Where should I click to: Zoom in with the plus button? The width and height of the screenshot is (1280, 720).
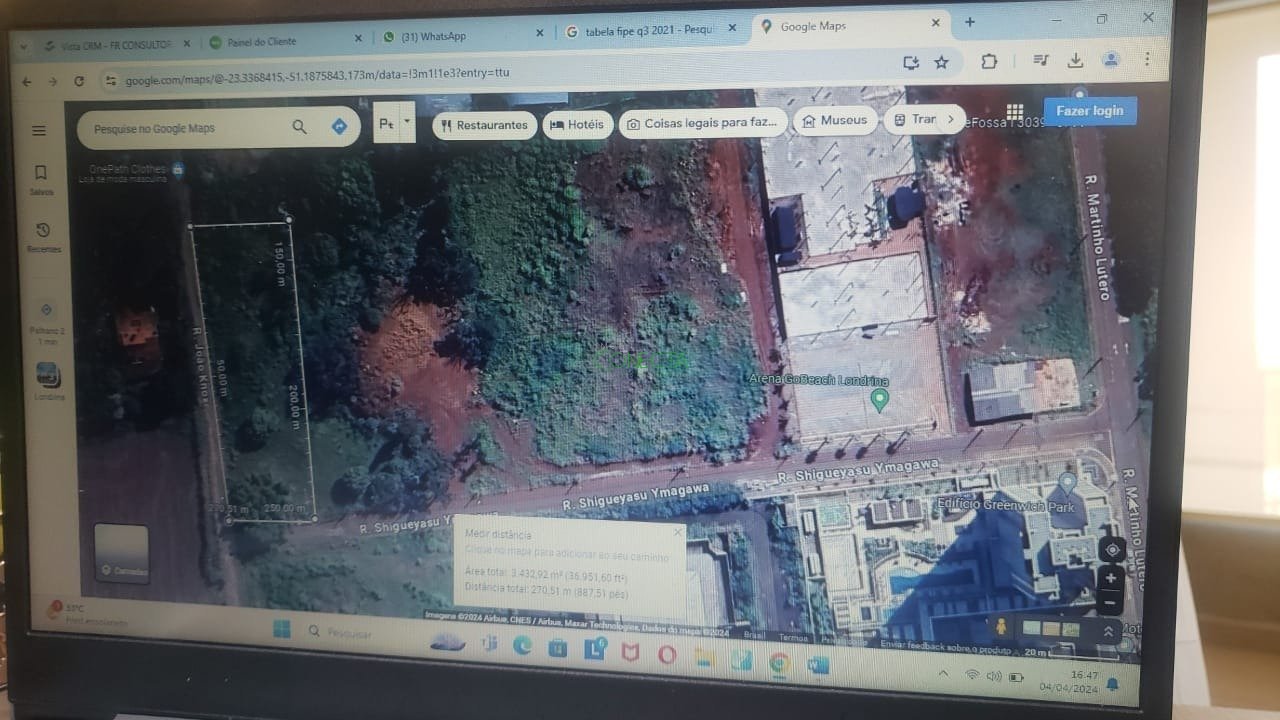[x=1111, y=578]
